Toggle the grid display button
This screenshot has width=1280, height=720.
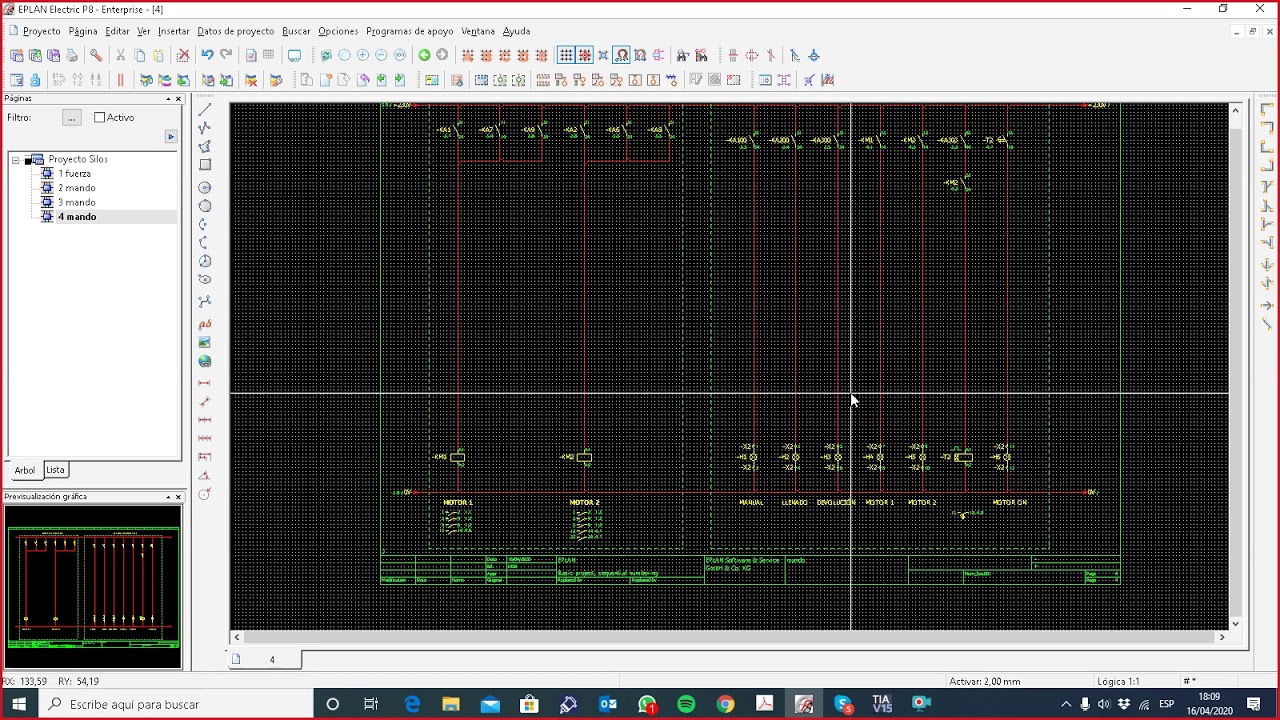point(566,55)
